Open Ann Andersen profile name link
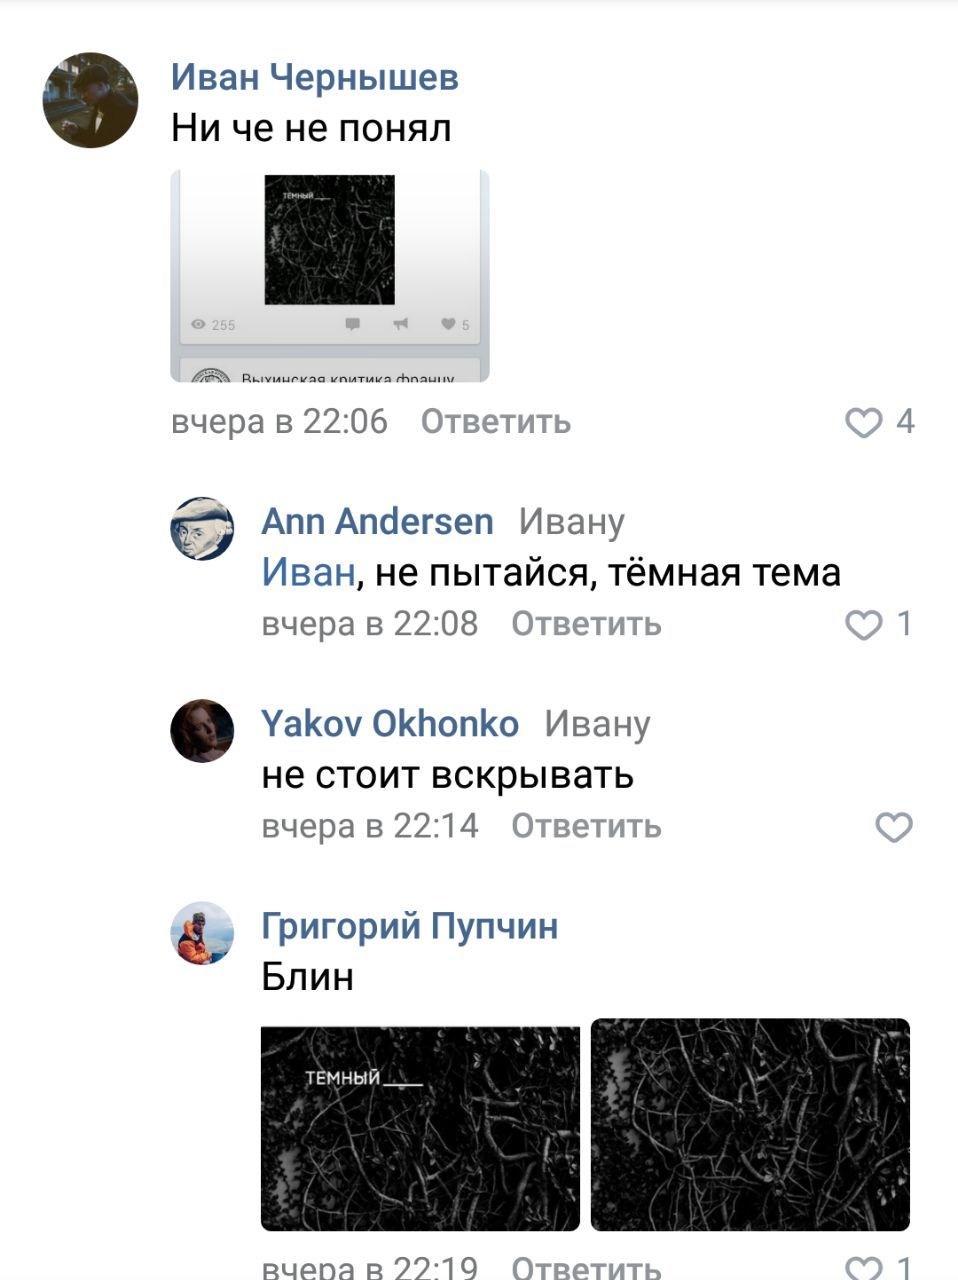The image size is (958, 1280). coord(377,521)
